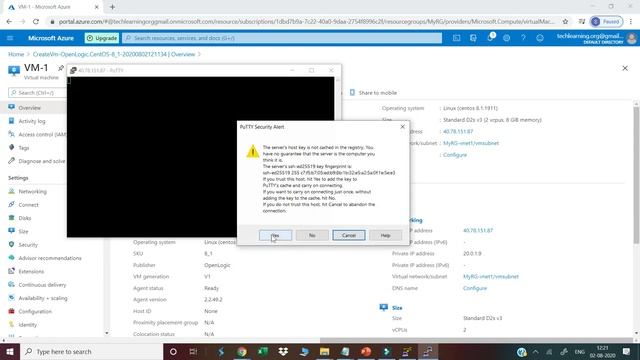Focus the VM sidebar search box
The width and height of the screenshot is (640, 360).
37,93
